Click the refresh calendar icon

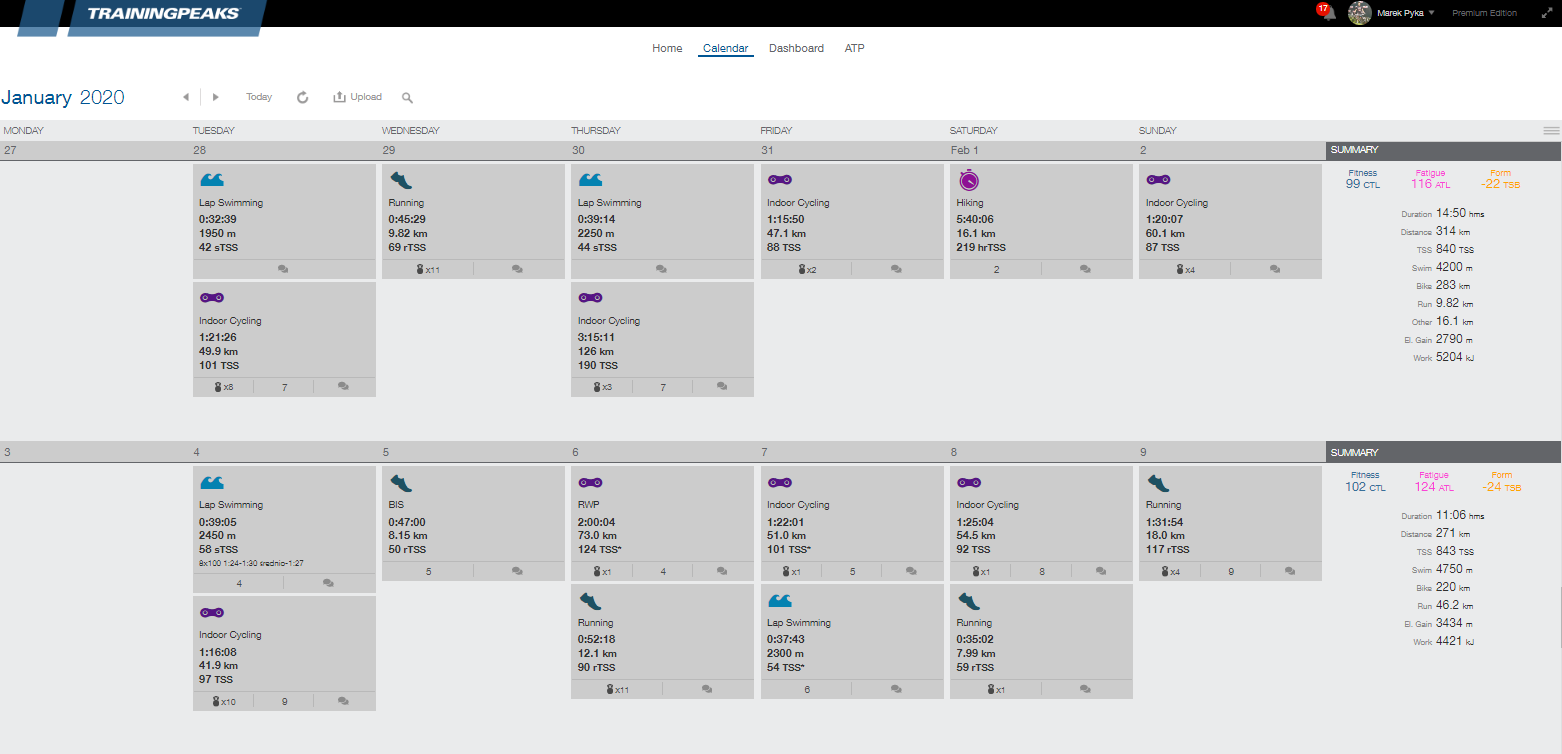303,97
